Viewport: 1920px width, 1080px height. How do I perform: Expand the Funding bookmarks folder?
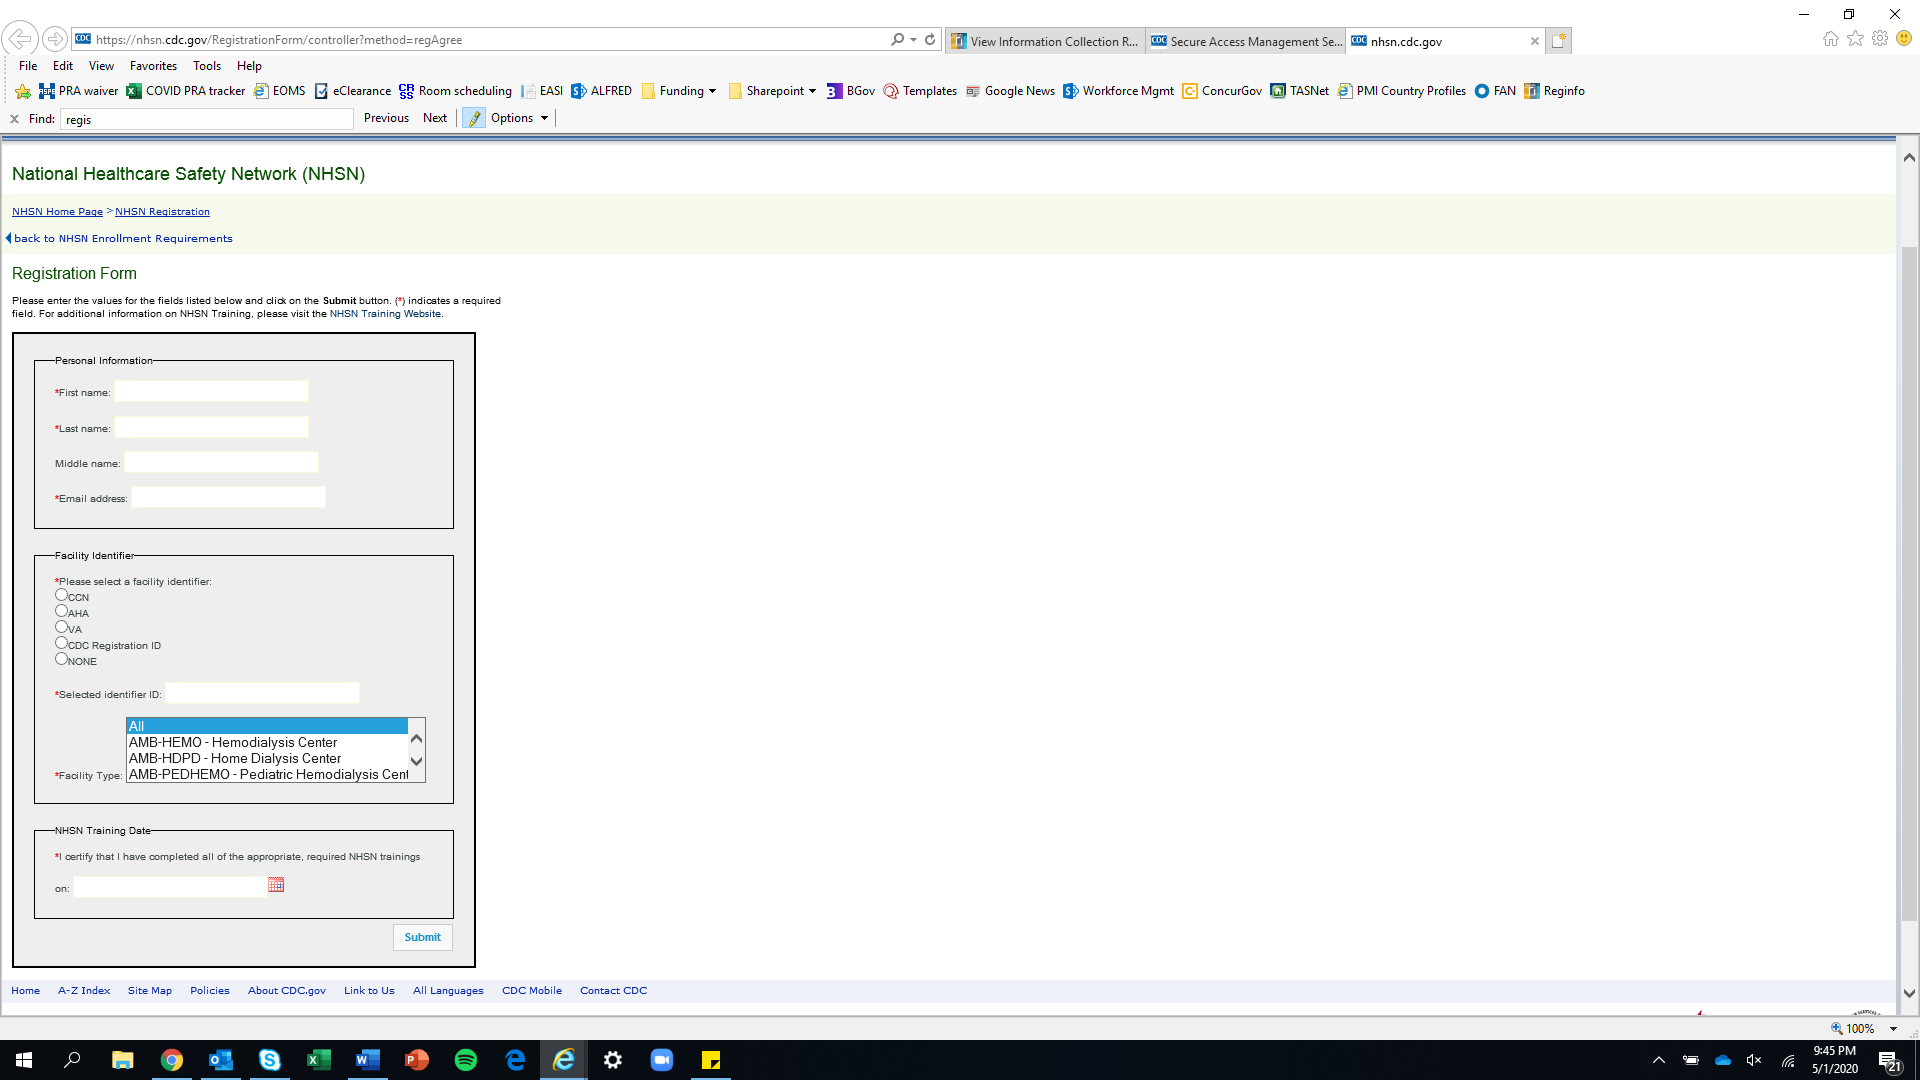[681, 91]
